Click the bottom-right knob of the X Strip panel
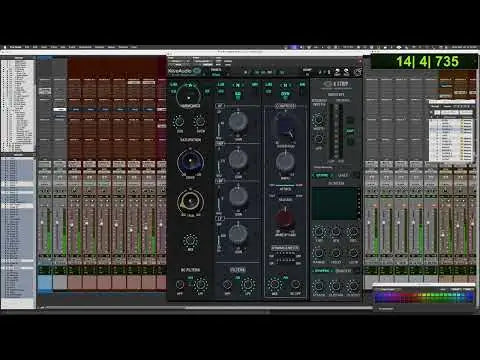Screen dimensions: 480x360 tap(353, 286)
